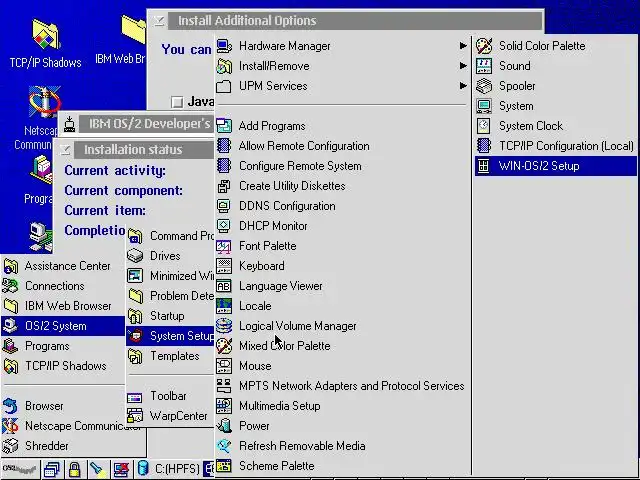Screen dimensions: 640x480
Task: Select WarpCenter entry in the submenu
Action: point(170,416)
